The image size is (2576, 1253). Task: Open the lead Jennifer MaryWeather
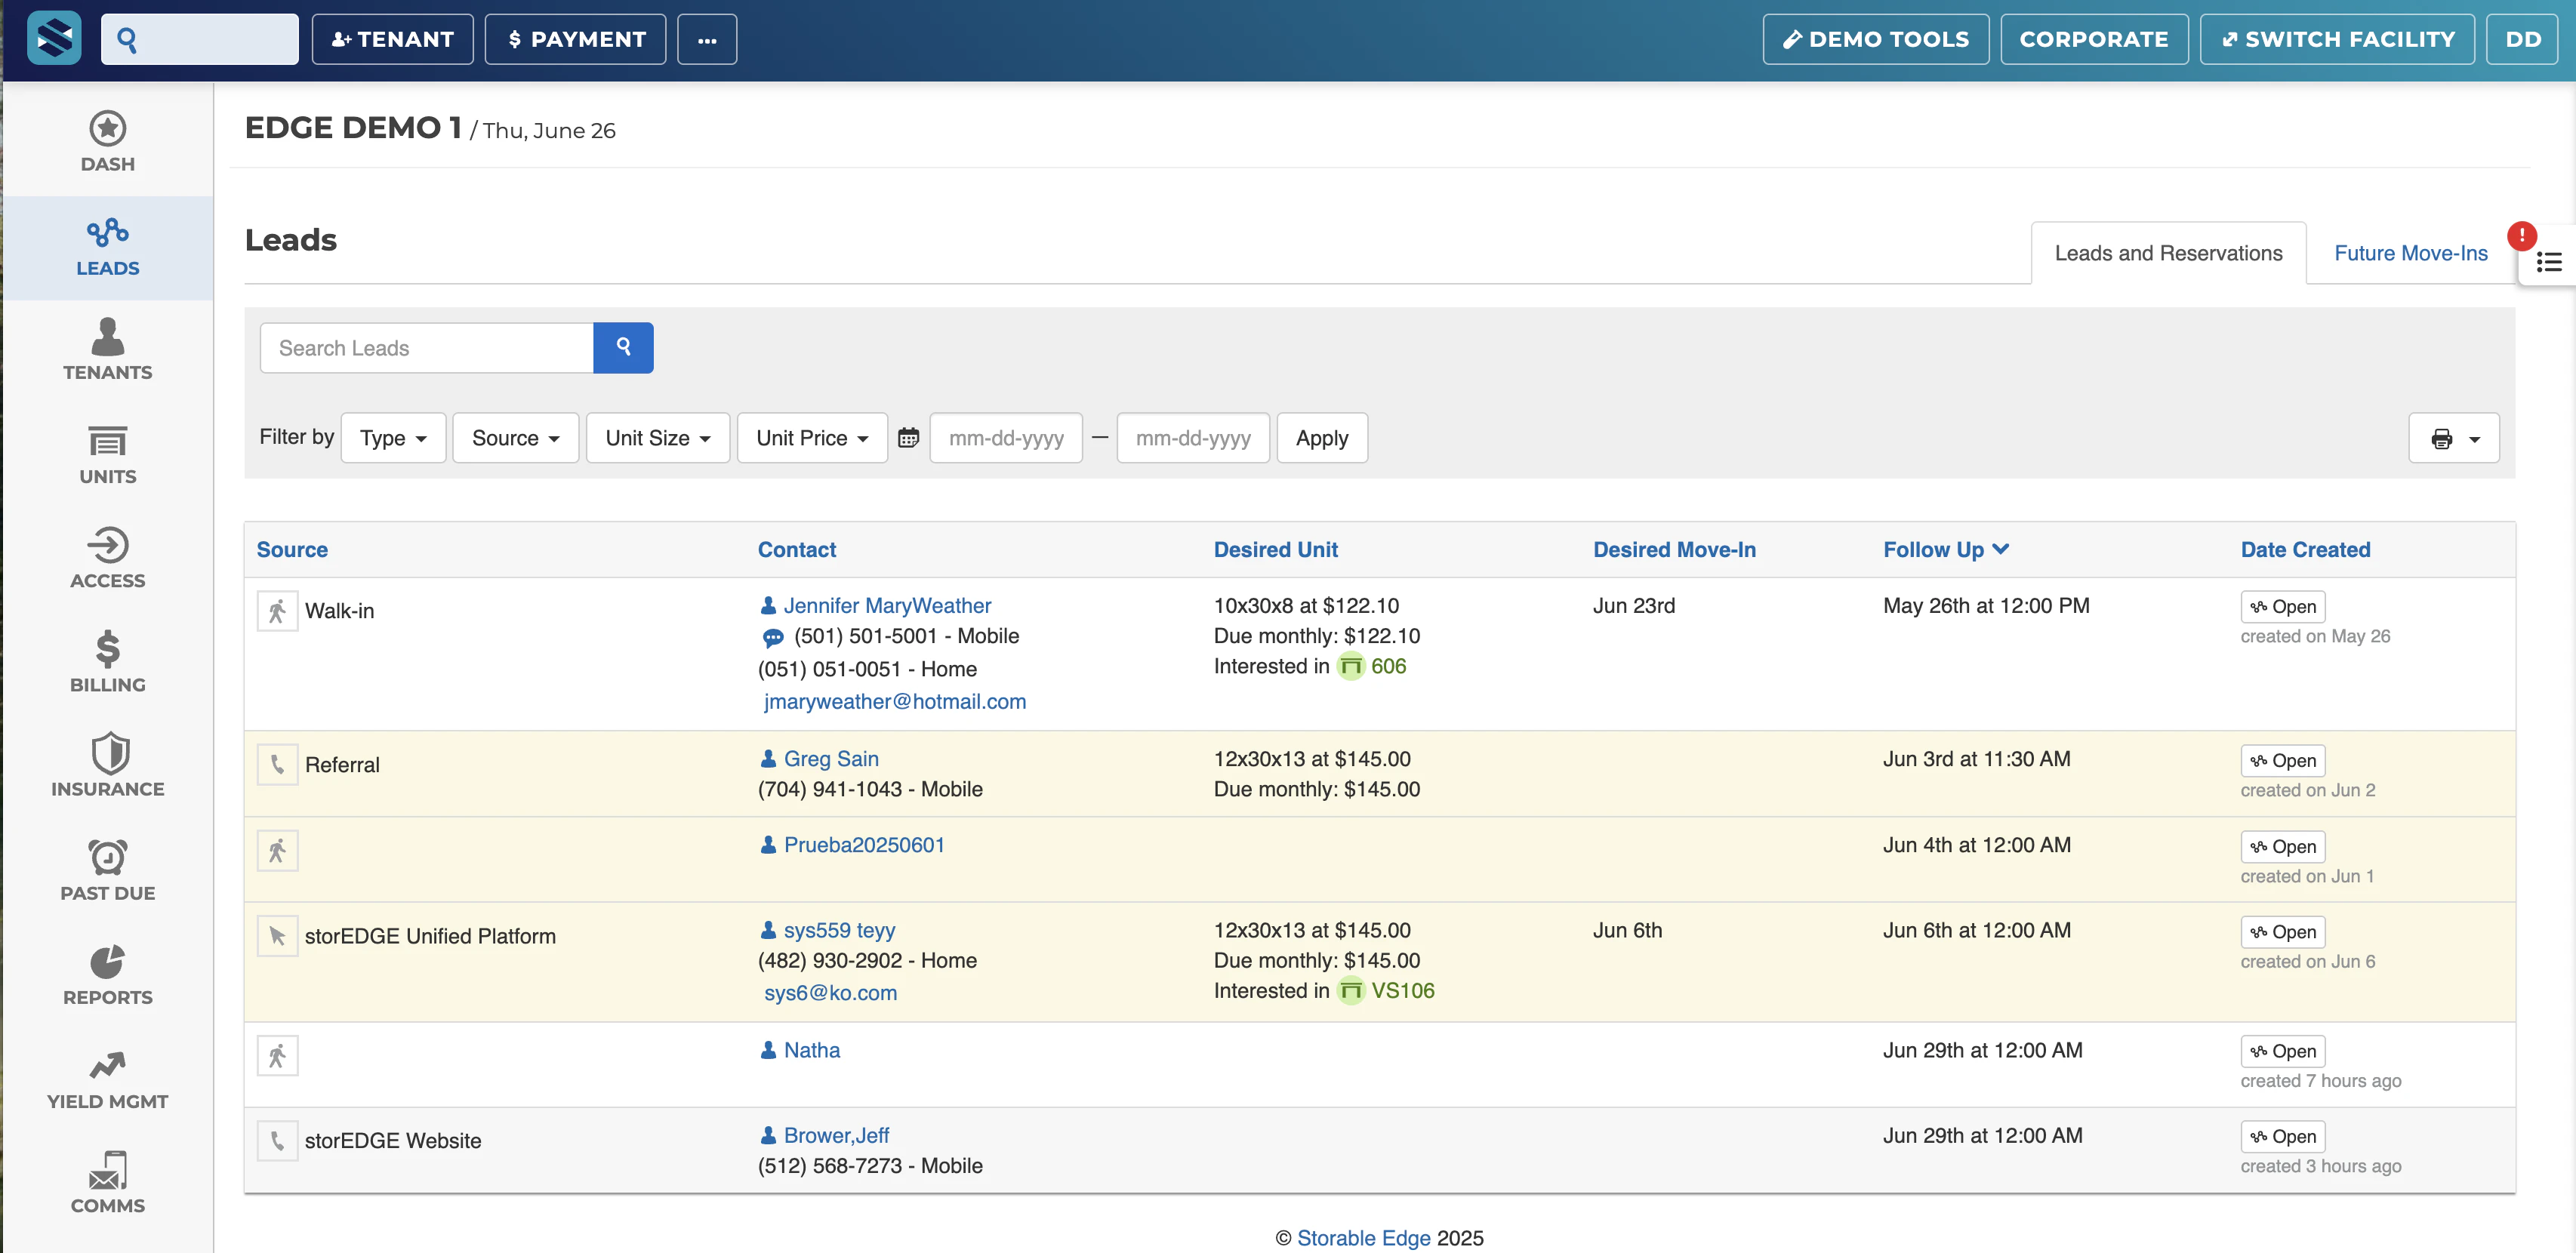887,605
